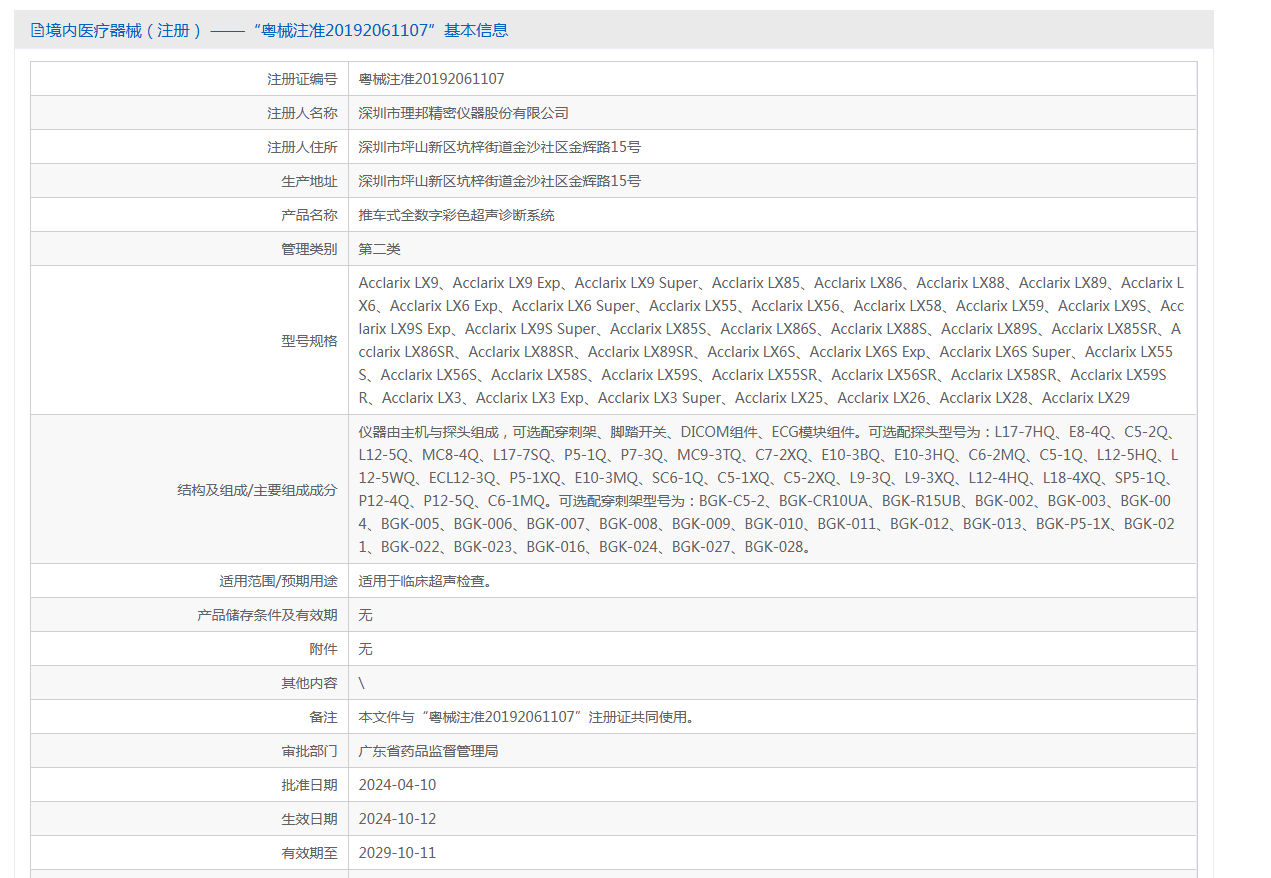Select approval date 2024-04-10
This screenshot has width=1271, height=878.
pyautogui.click(x=398, y=785)
